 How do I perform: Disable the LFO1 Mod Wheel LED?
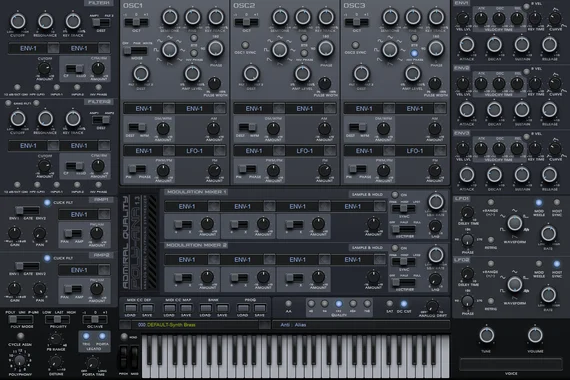539,202
